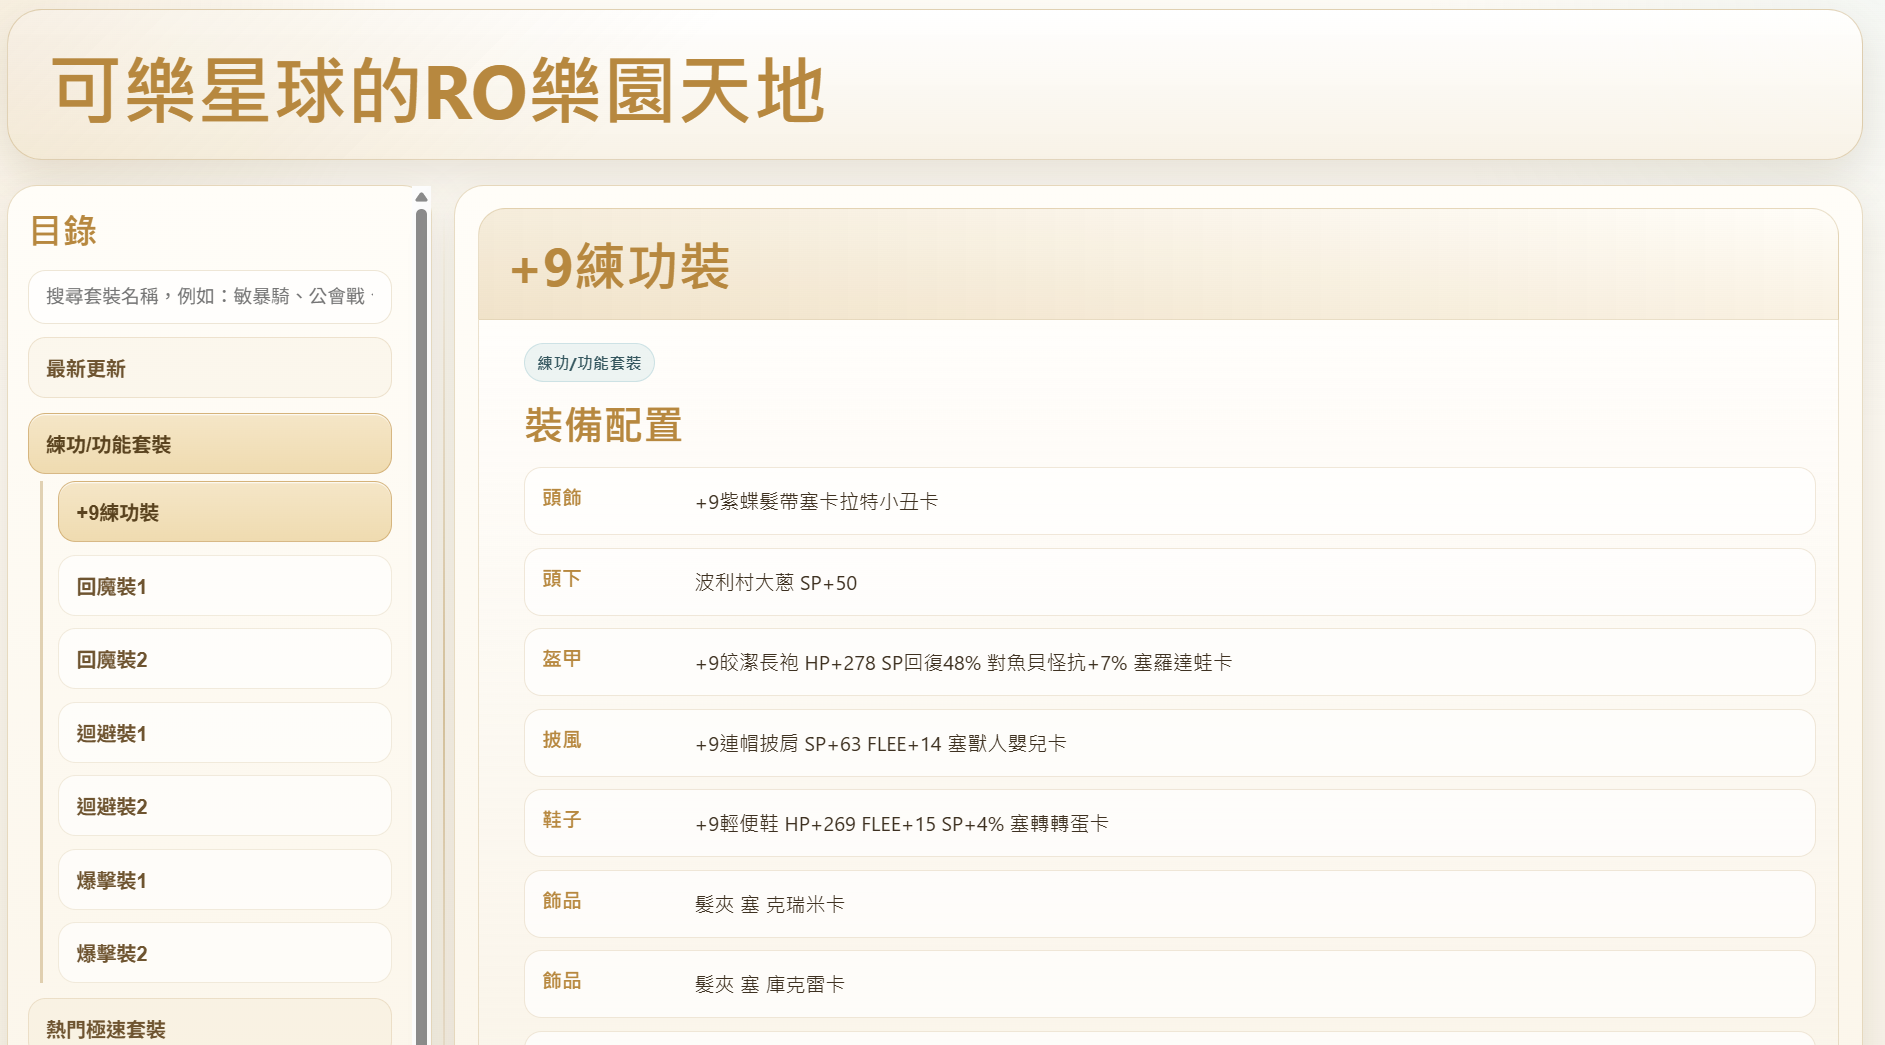1885x1045 pixels.
Task: Click the 頭飾 equipment row
Action: click(x=1168, y=501)
